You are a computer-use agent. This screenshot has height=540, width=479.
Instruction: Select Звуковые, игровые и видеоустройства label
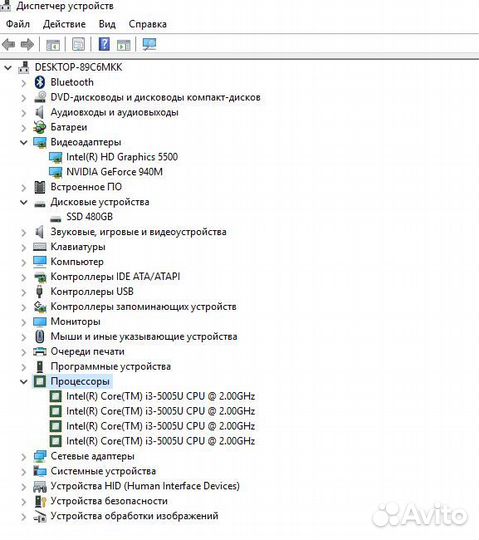[138, 232]
